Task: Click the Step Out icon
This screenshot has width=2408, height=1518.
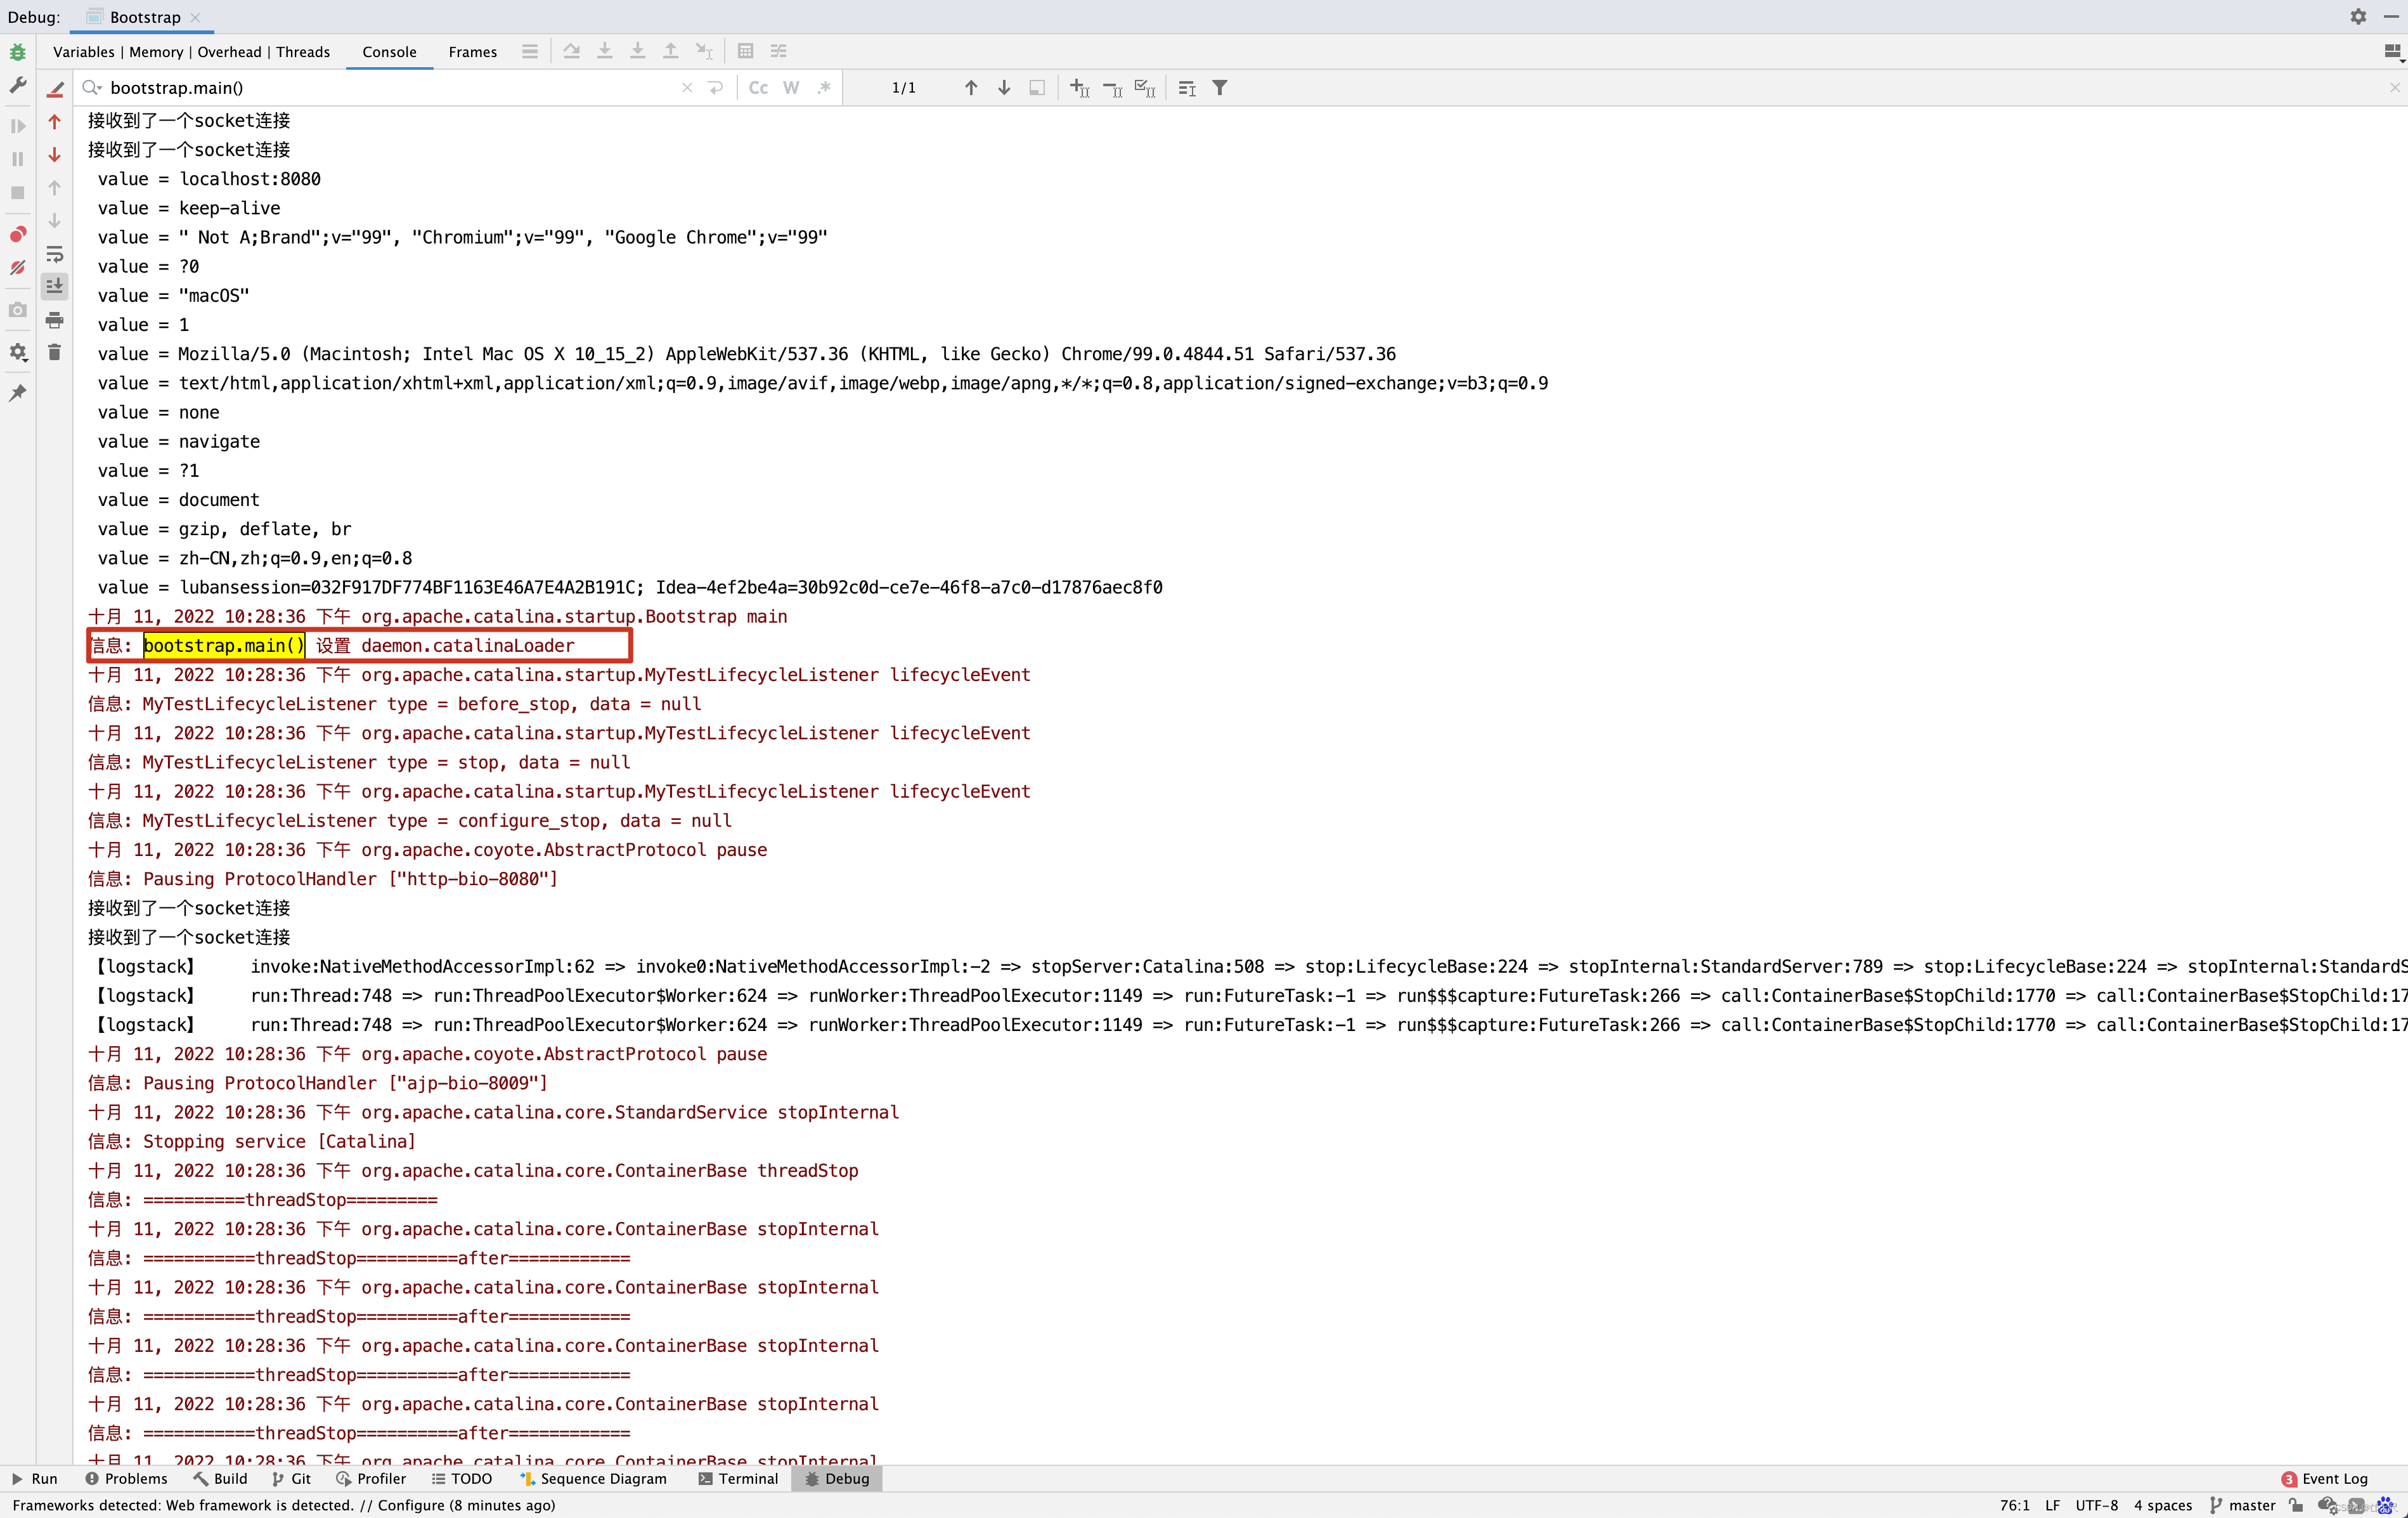Action: click(671, 51)
